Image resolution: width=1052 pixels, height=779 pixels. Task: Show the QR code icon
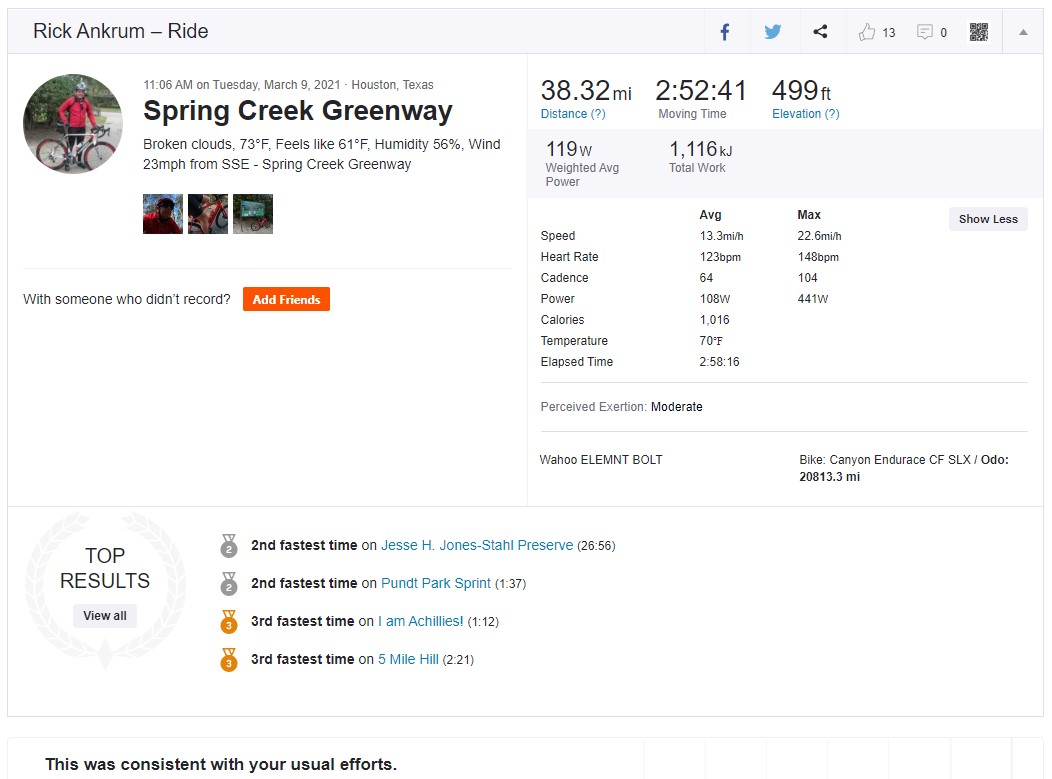pyautogui.click(x=979, y=32)
